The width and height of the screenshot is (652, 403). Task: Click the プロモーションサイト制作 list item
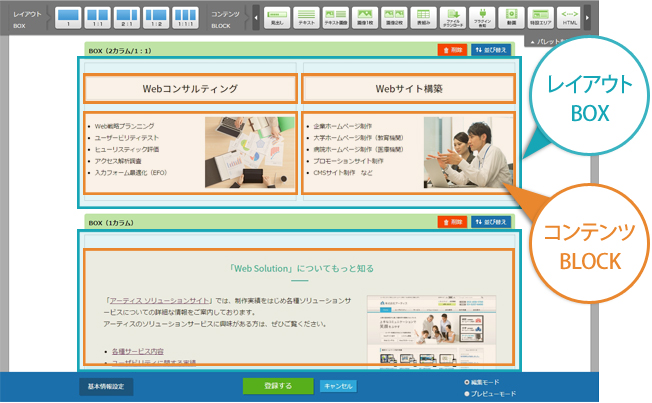pyautogui.click(x=348, y=161)
